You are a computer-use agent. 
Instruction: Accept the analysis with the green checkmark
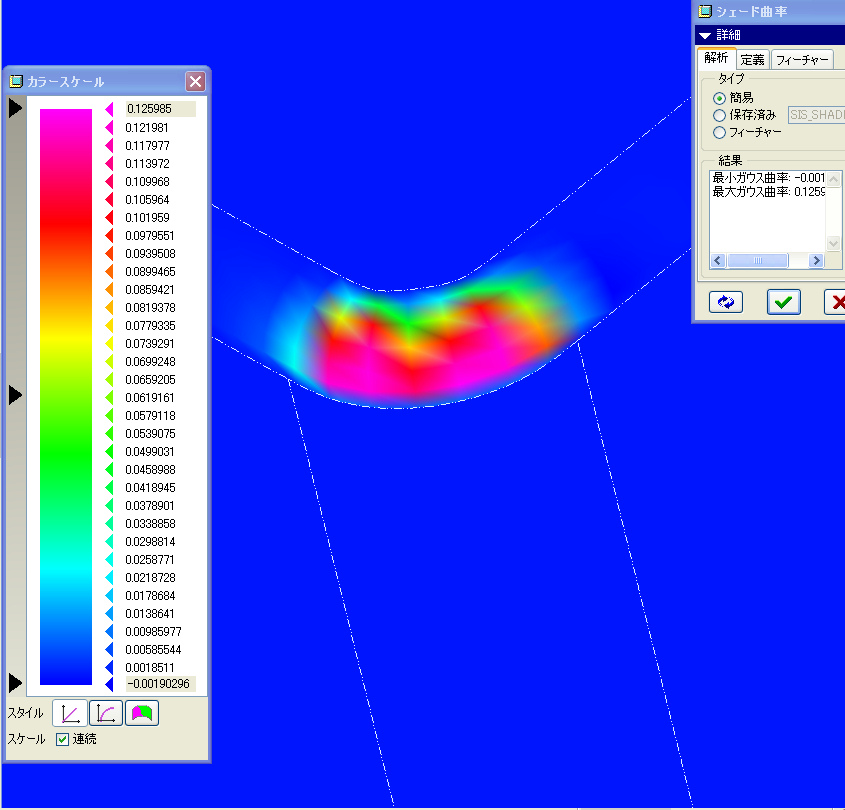click(x=785, y=302)
